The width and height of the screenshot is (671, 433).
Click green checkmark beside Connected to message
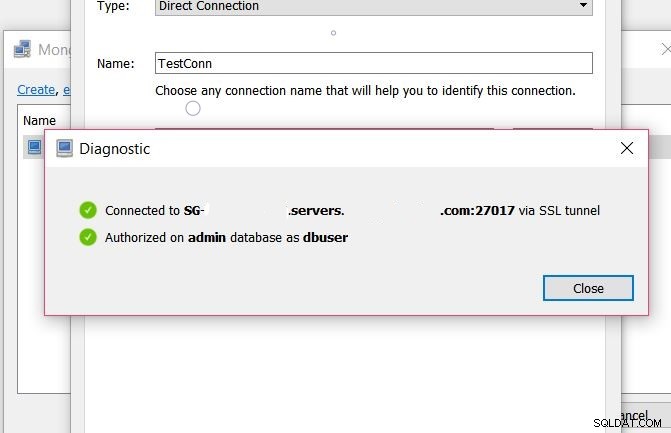[88, 210]
